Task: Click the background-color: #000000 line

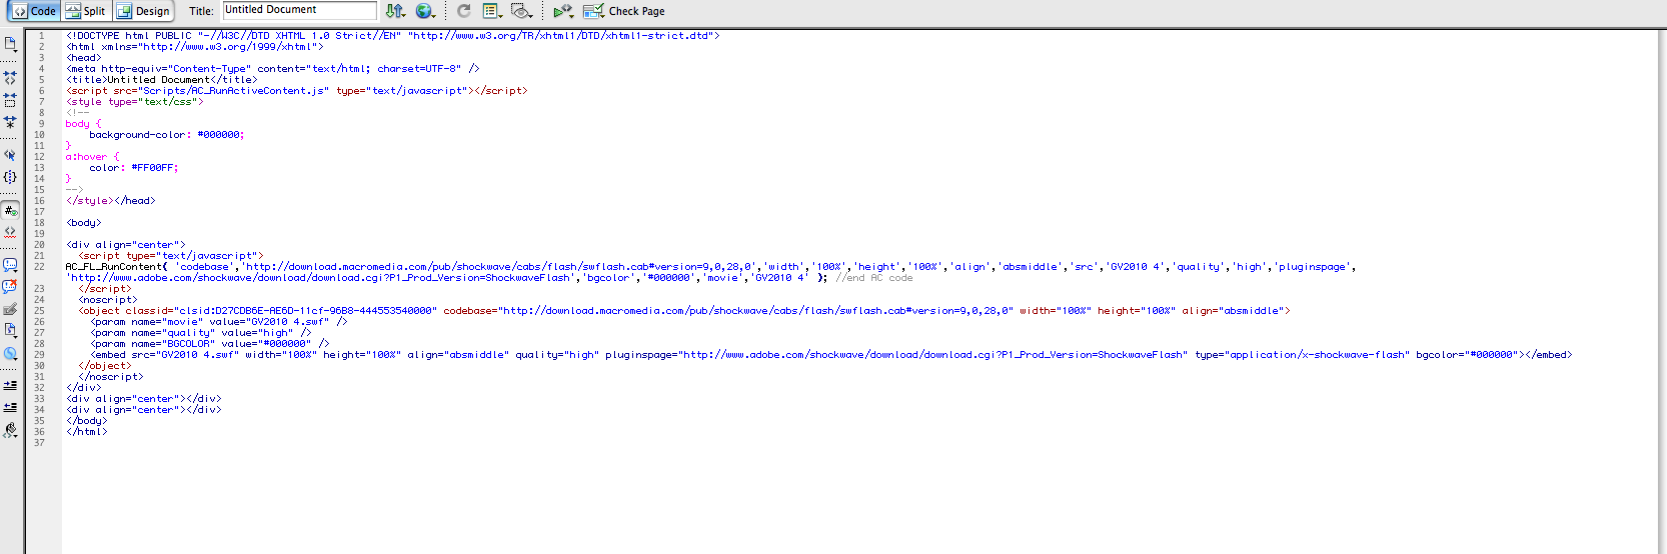Action: click(166, 135)
